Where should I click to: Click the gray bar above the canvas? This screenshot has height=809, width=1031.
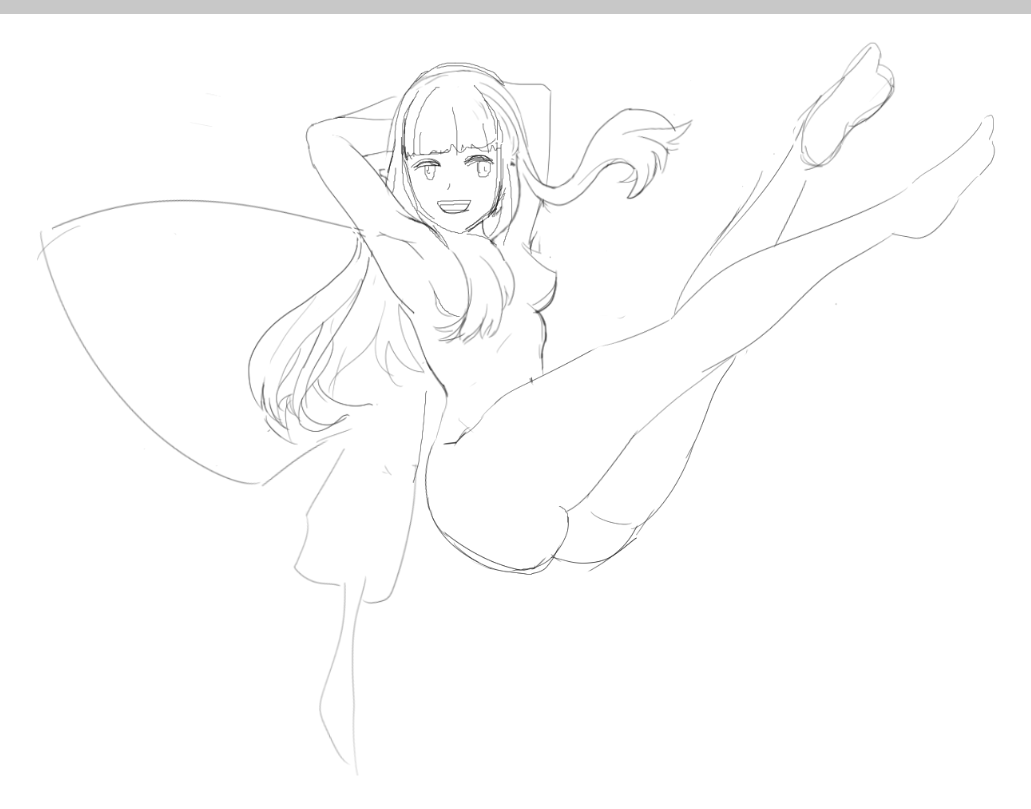click(x=515, y=7)
